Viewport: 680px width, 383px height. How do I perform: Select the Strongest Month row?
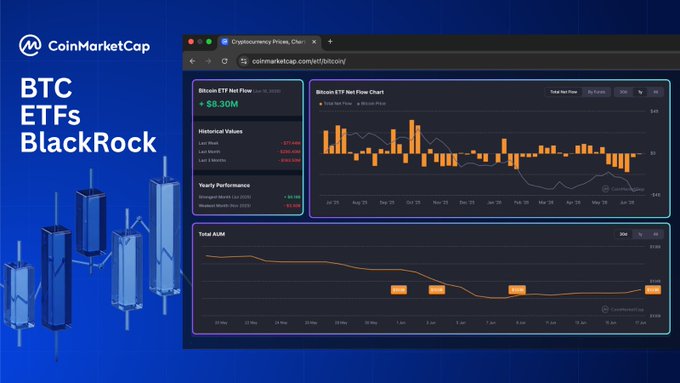point(249,197)
